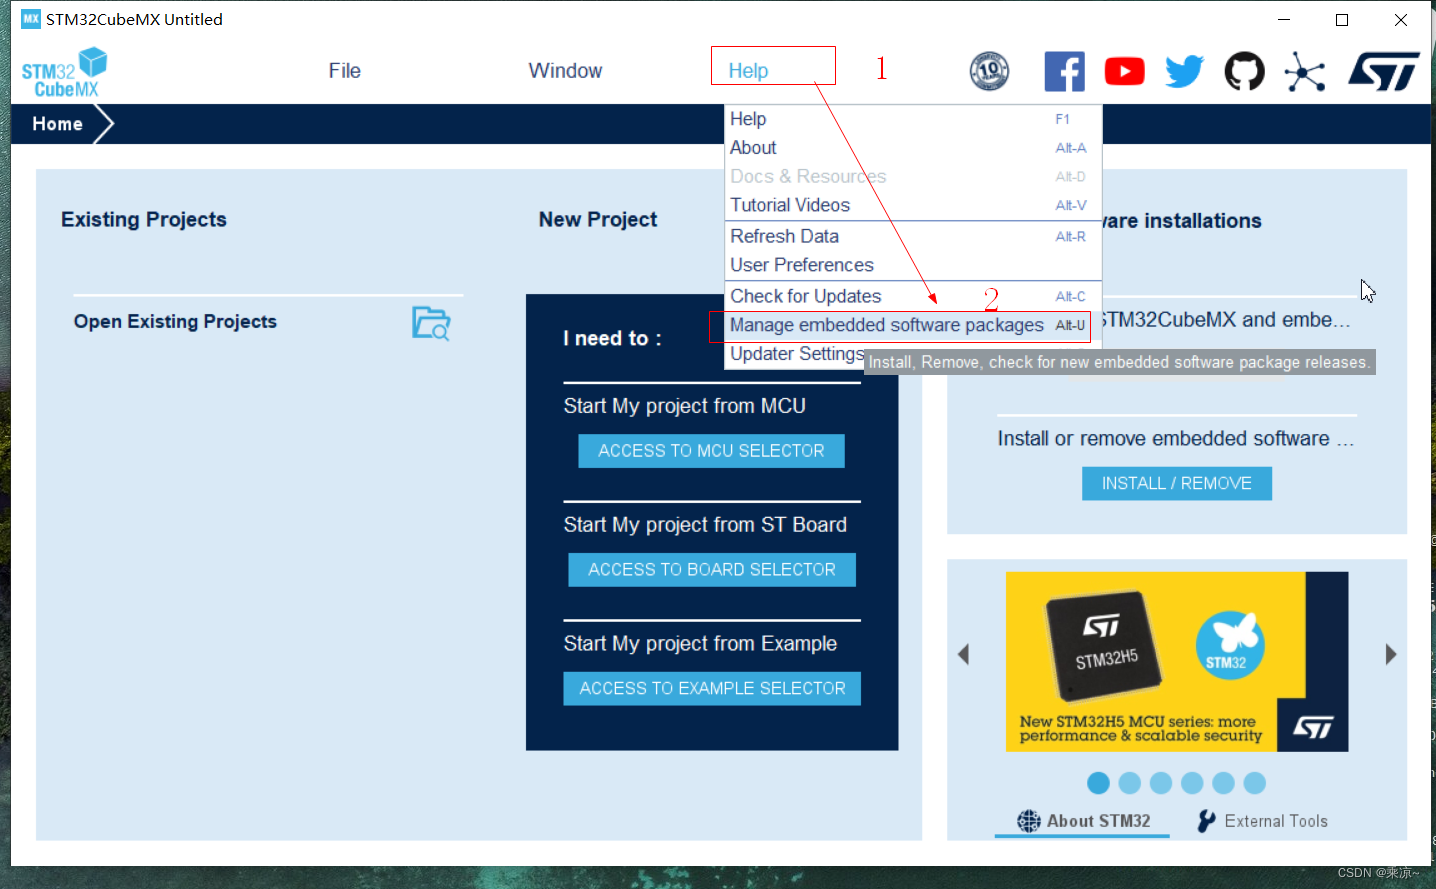Show the next banner slide

(1390, 654)
